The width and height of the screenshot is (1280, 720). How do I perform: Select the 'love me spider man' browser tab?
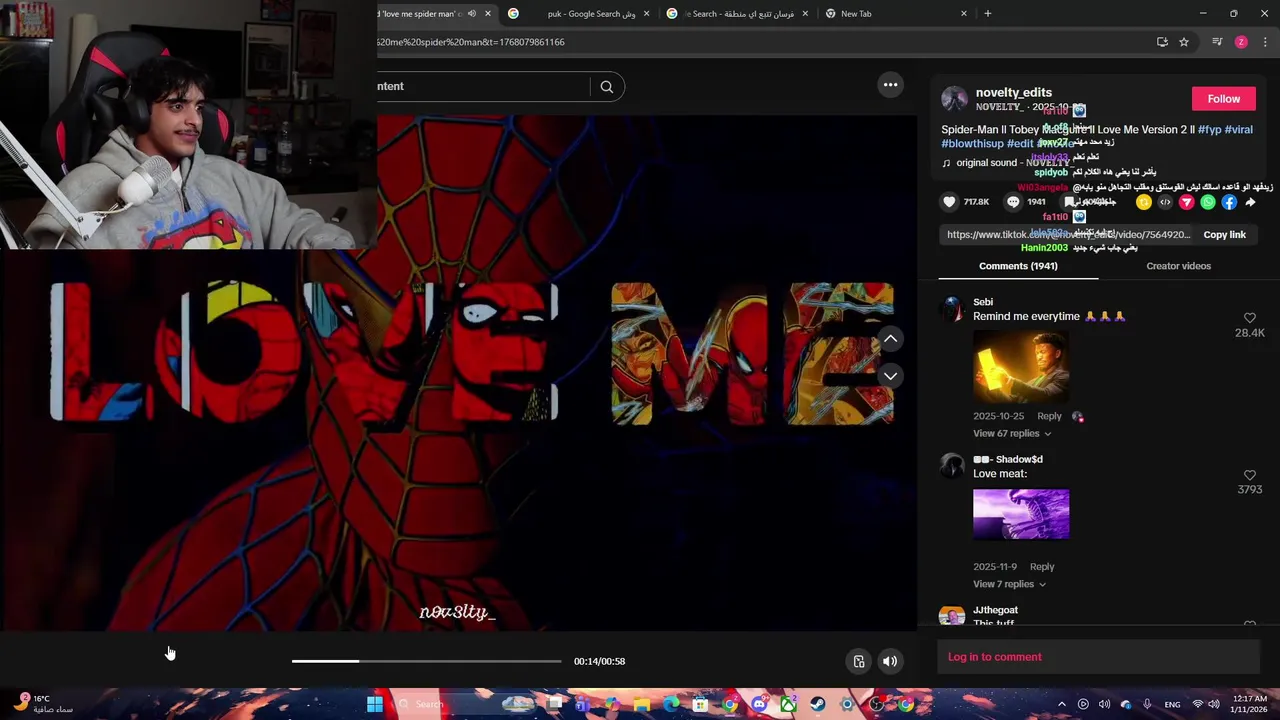420,13
